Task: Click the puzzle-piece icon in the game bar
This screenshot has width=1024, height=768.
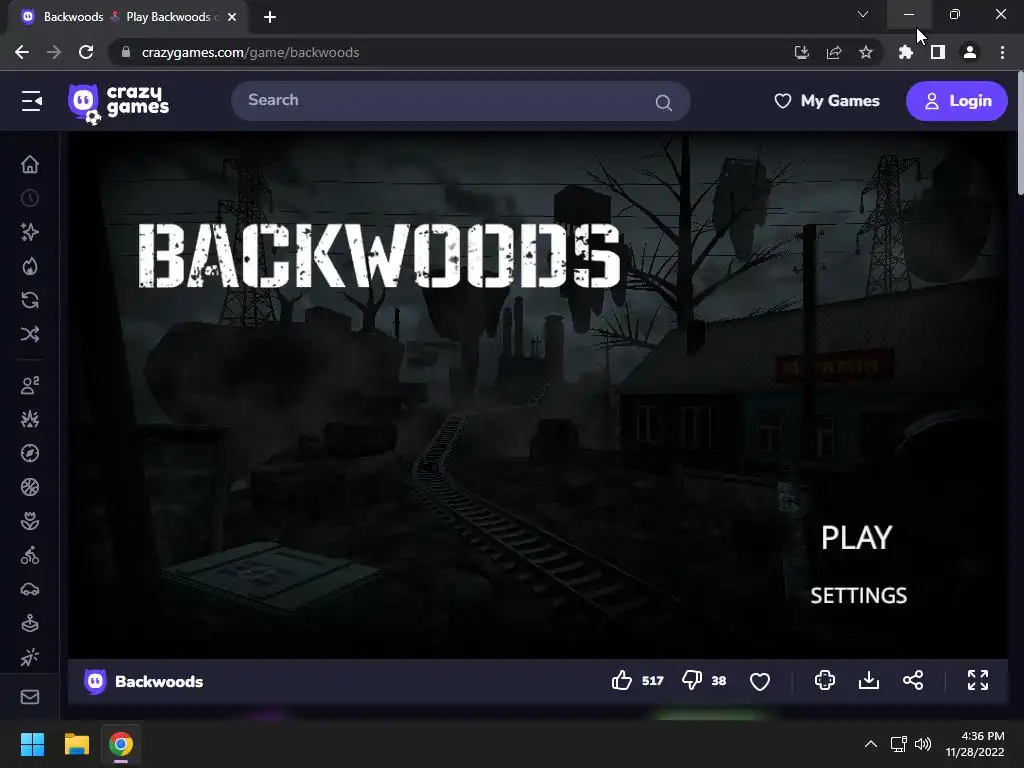Action: coord(825,680)
